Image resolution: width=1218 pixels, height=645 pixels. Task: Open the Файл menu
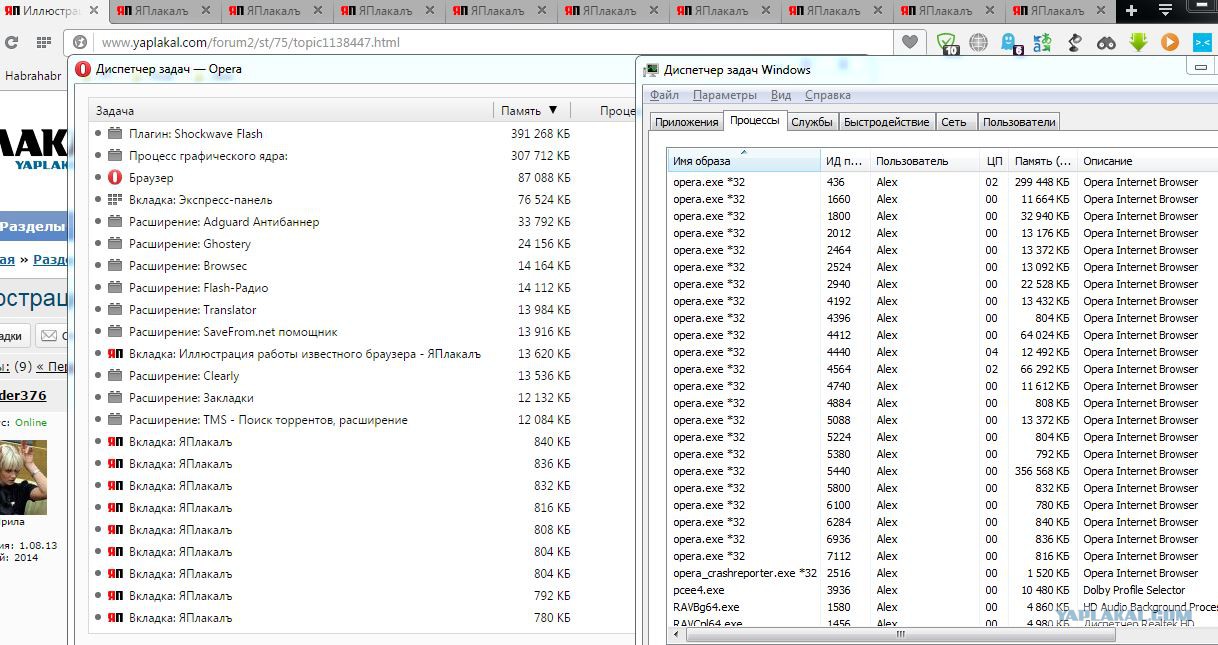tap(664, 95)
